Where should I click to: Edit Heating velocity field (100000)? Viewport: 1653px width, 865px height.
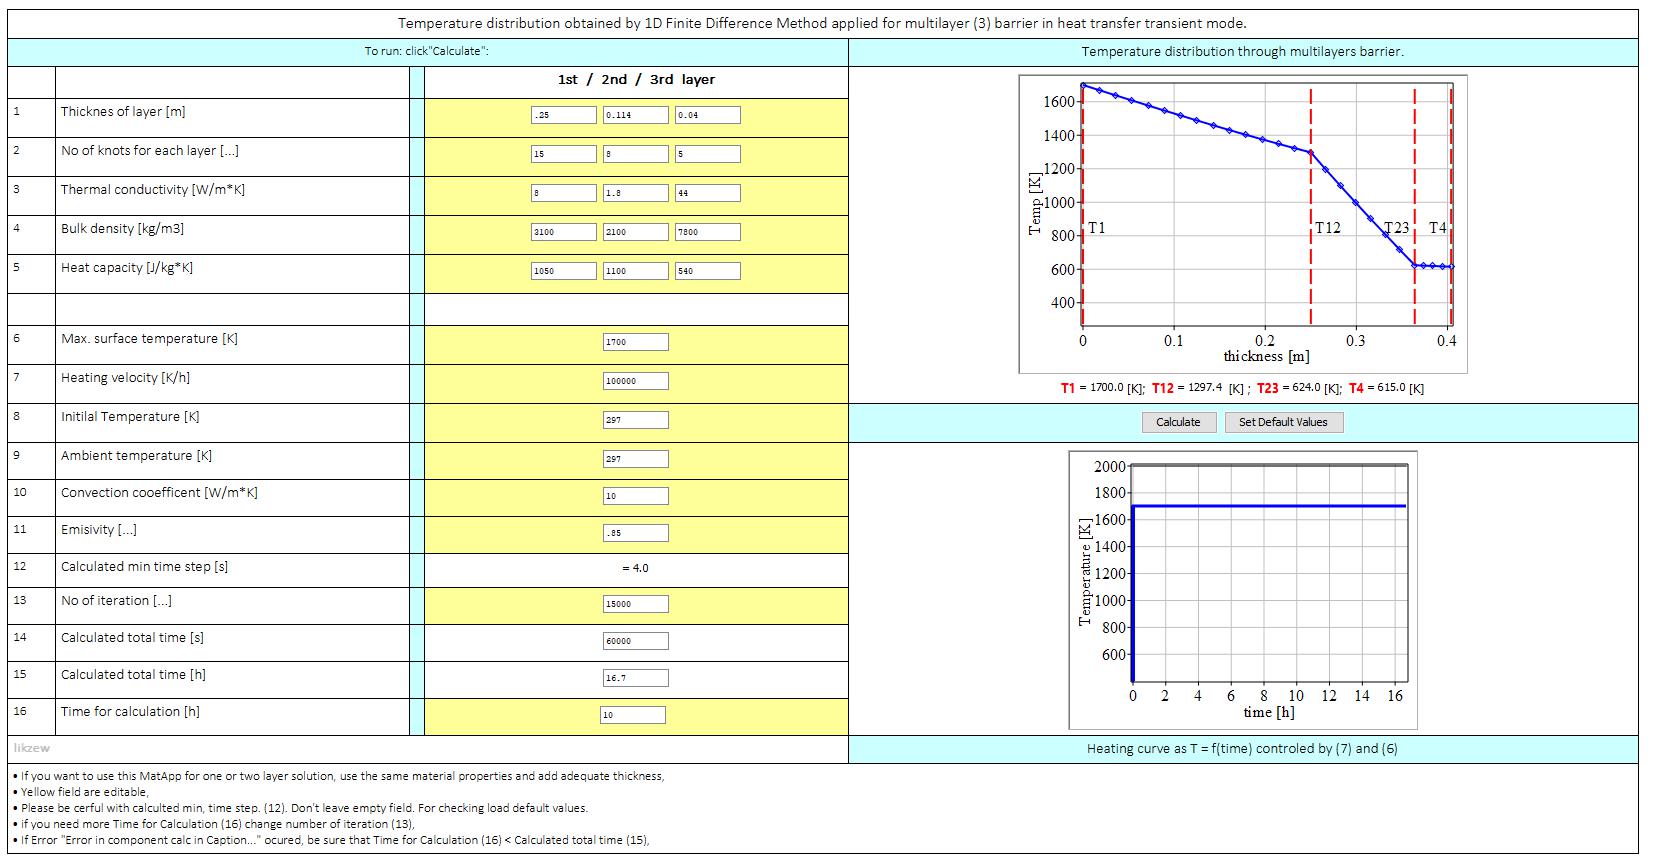tap(636, 381)
